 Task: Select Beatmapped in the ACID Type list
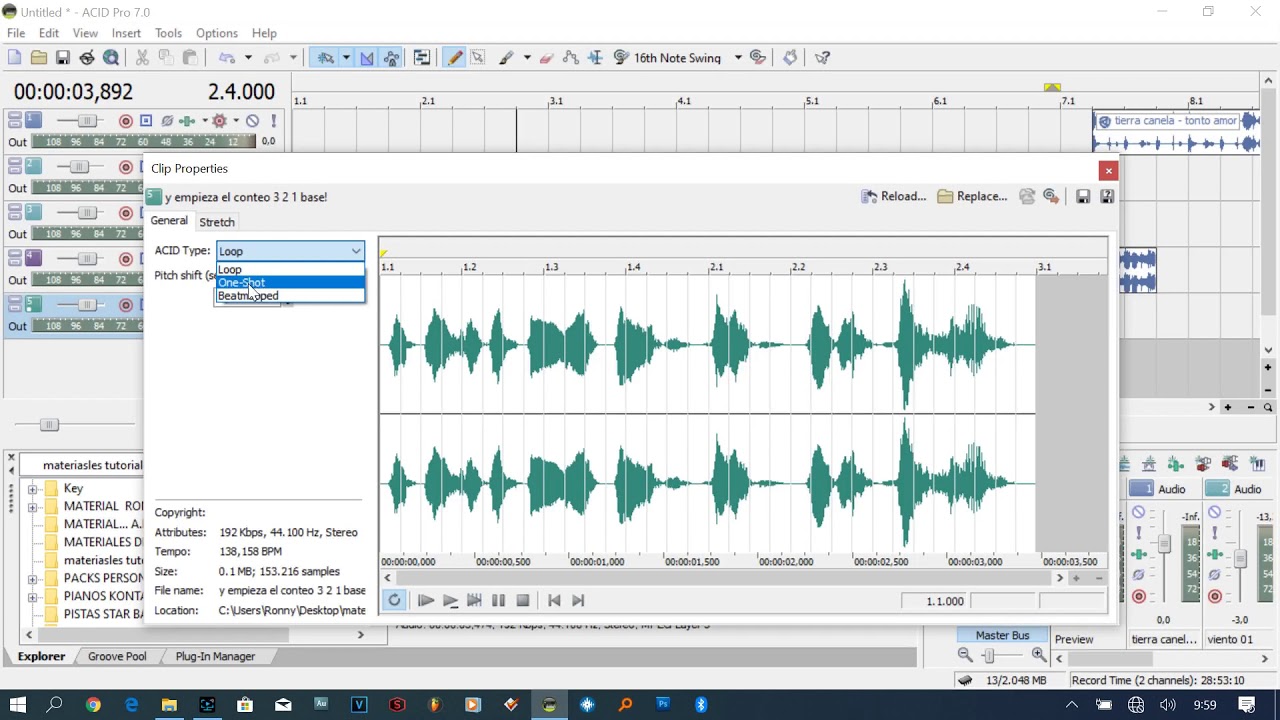coord(290,296)
